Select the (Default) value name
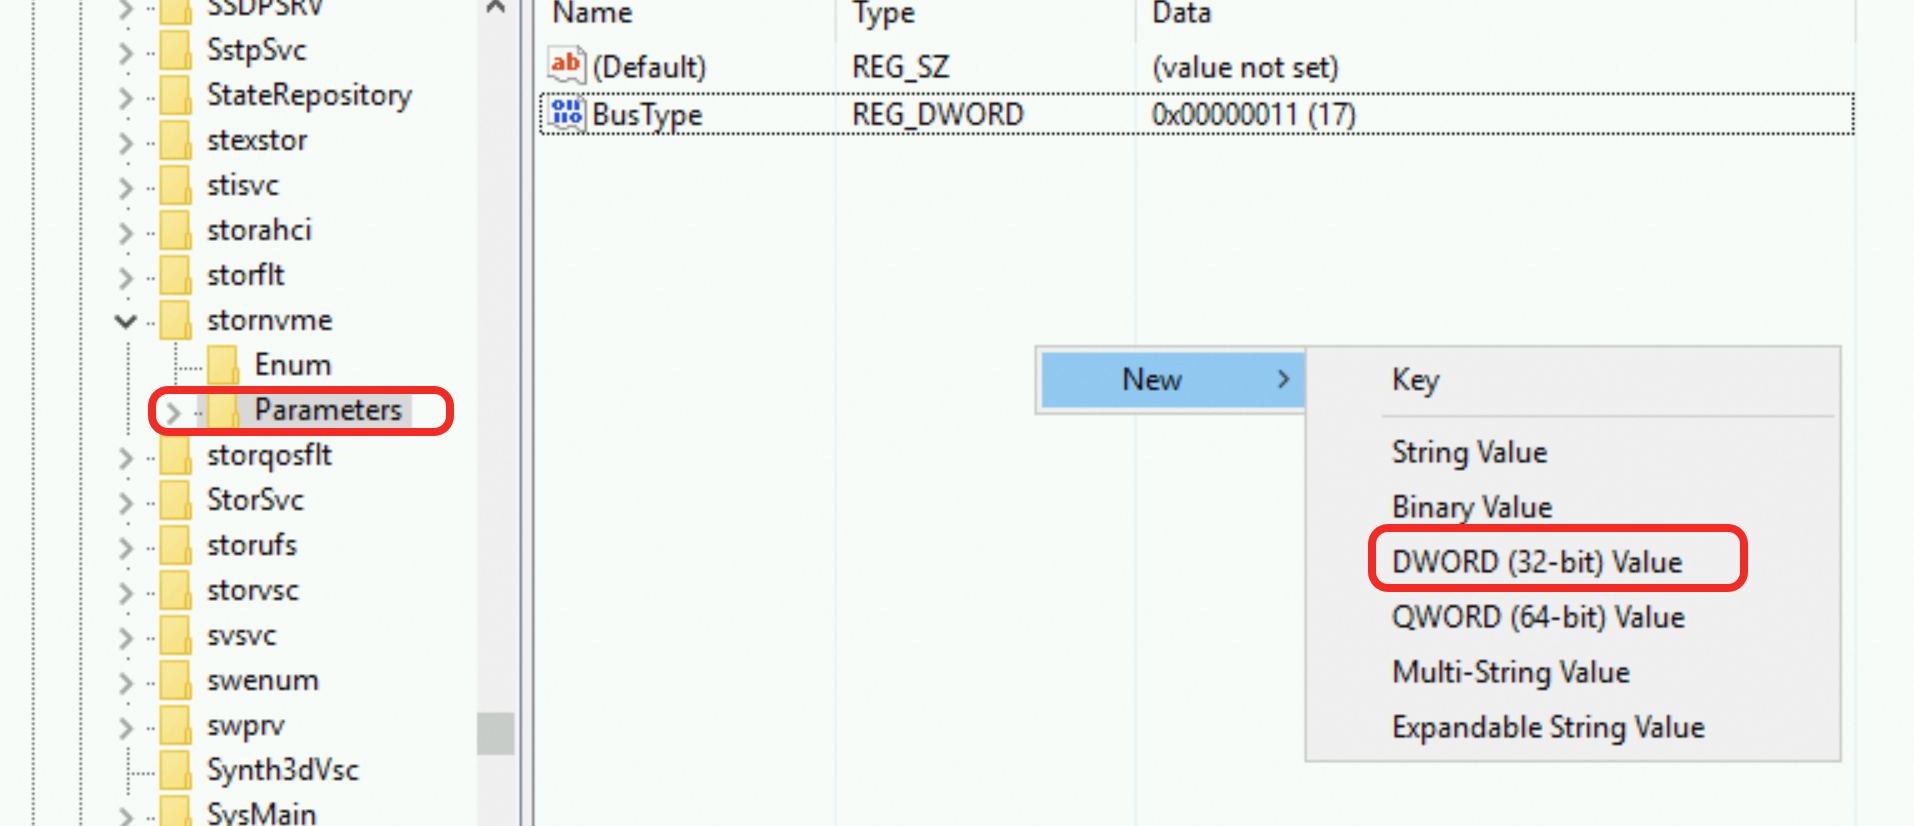The height and width of the screenshot is (826, 1914). 649,67
